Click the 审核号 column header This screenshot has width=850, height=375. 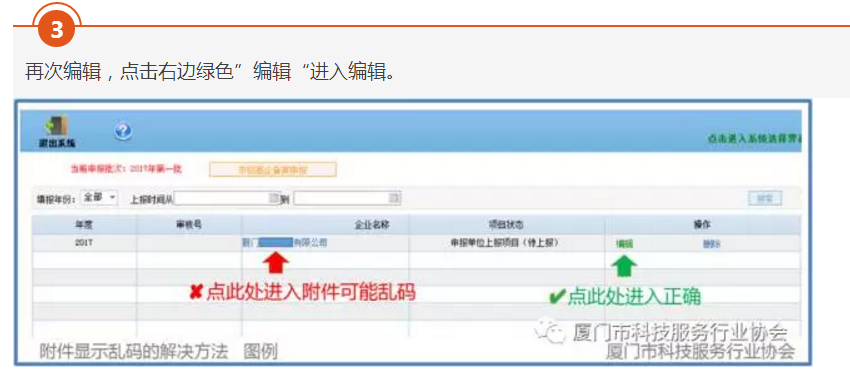click(x=189, y=224)
